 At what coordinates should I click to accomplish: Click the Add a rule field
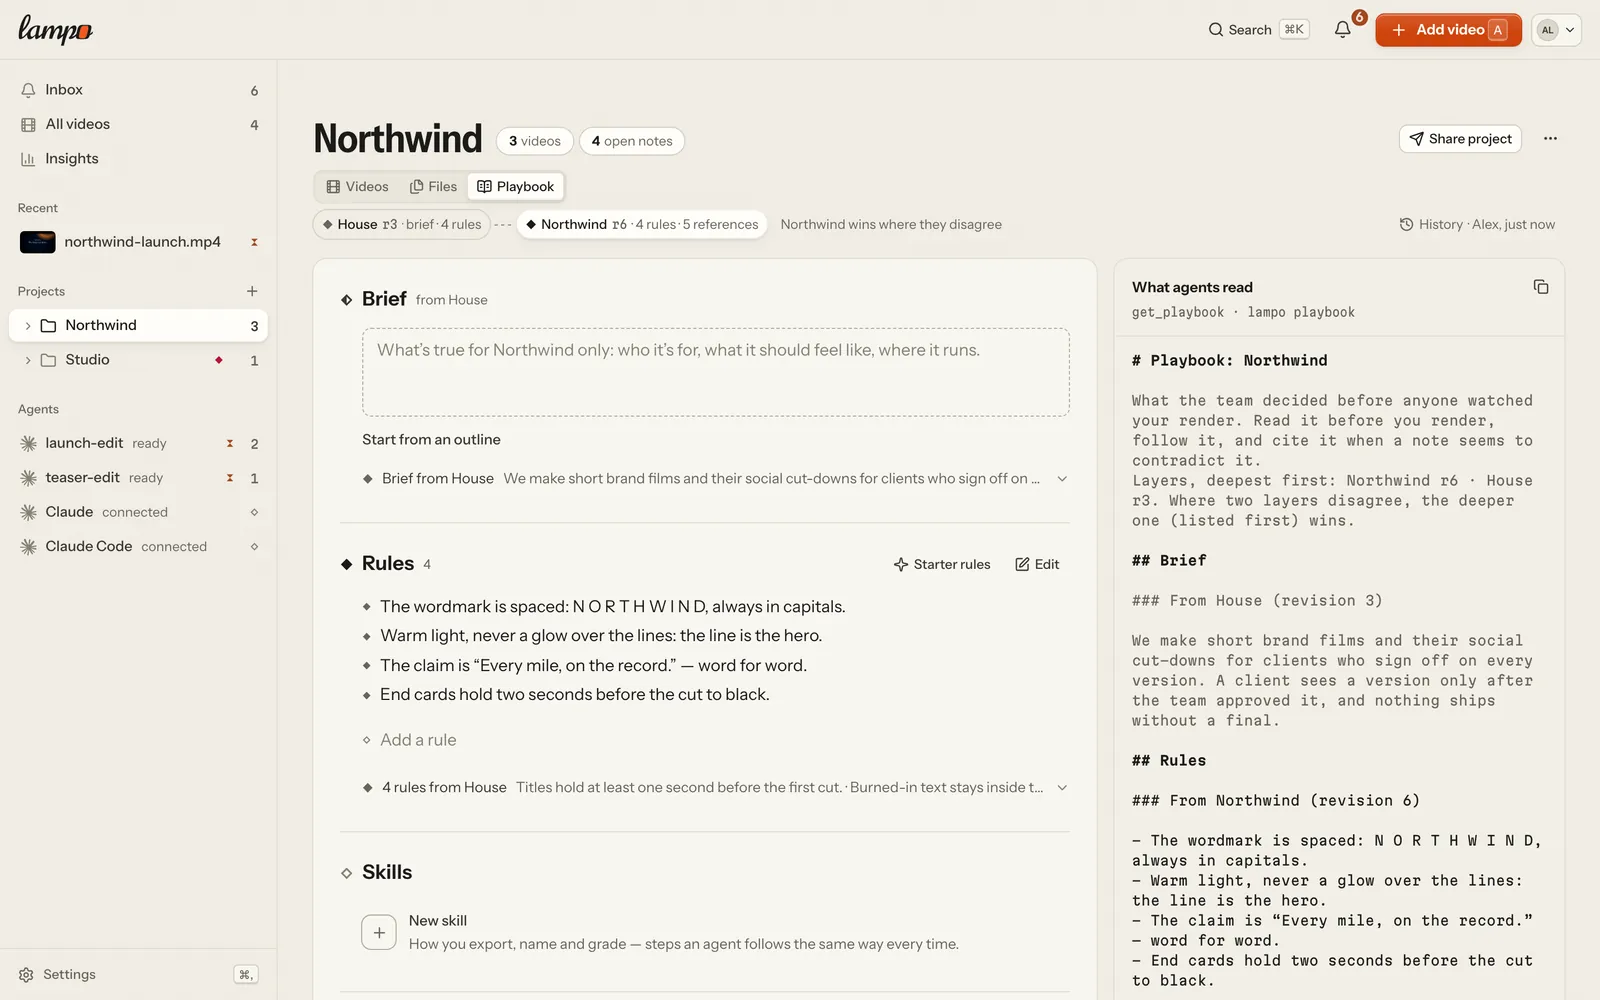tap(418, 740)
